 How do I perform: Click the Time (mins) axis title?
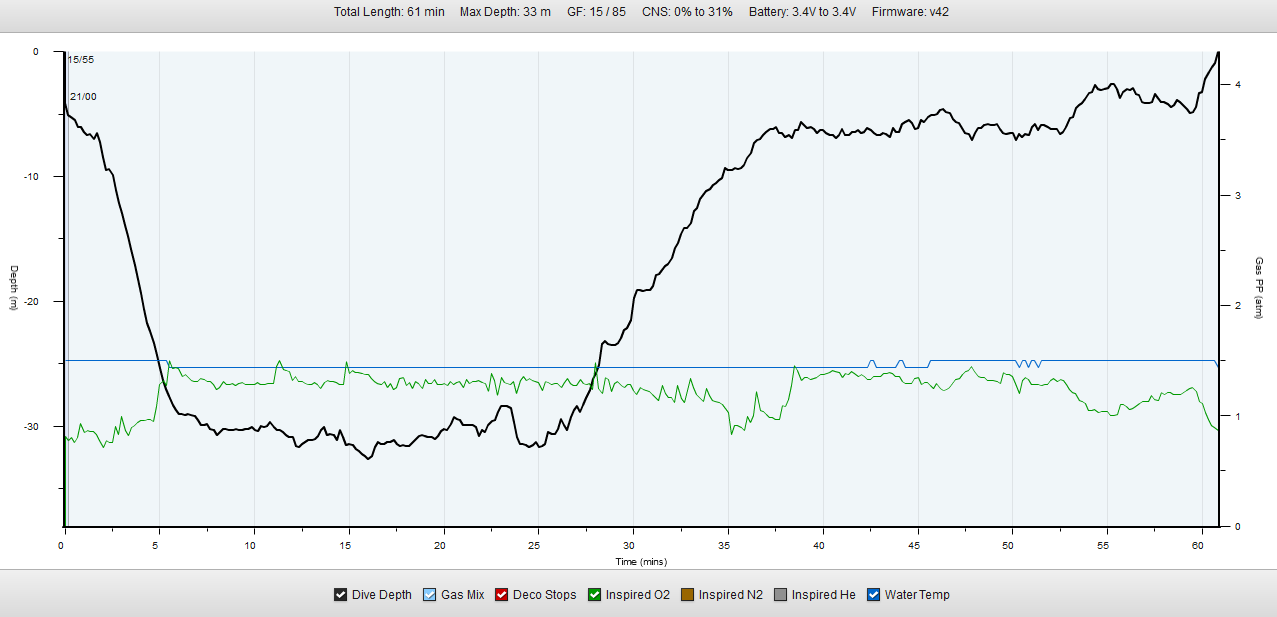pos(640,562)
